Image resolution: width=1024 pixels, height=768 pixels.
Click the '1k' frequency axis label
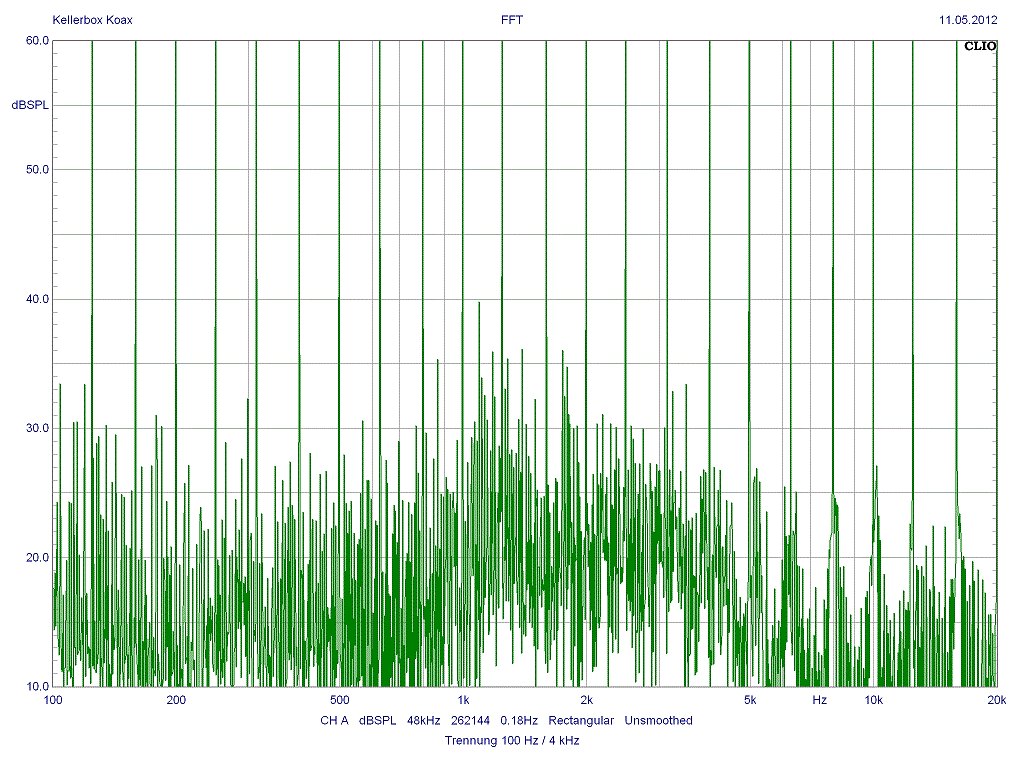pos(463,700)
